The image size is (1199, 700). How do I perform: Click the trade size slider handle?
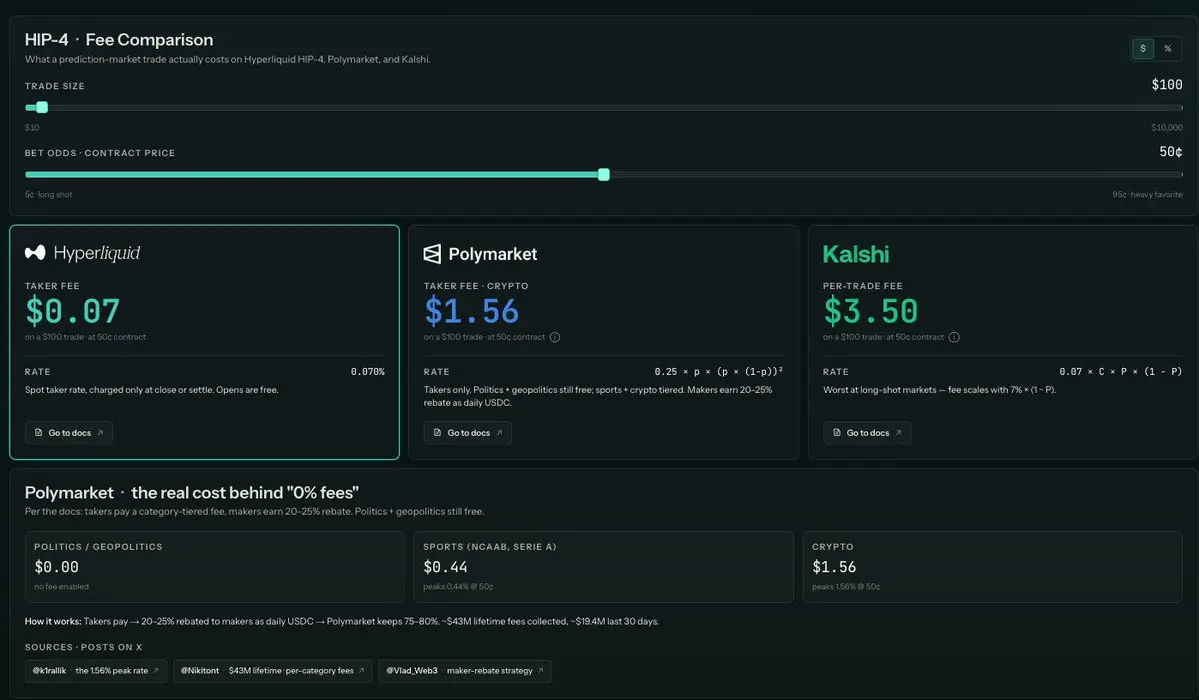[42, 108]
